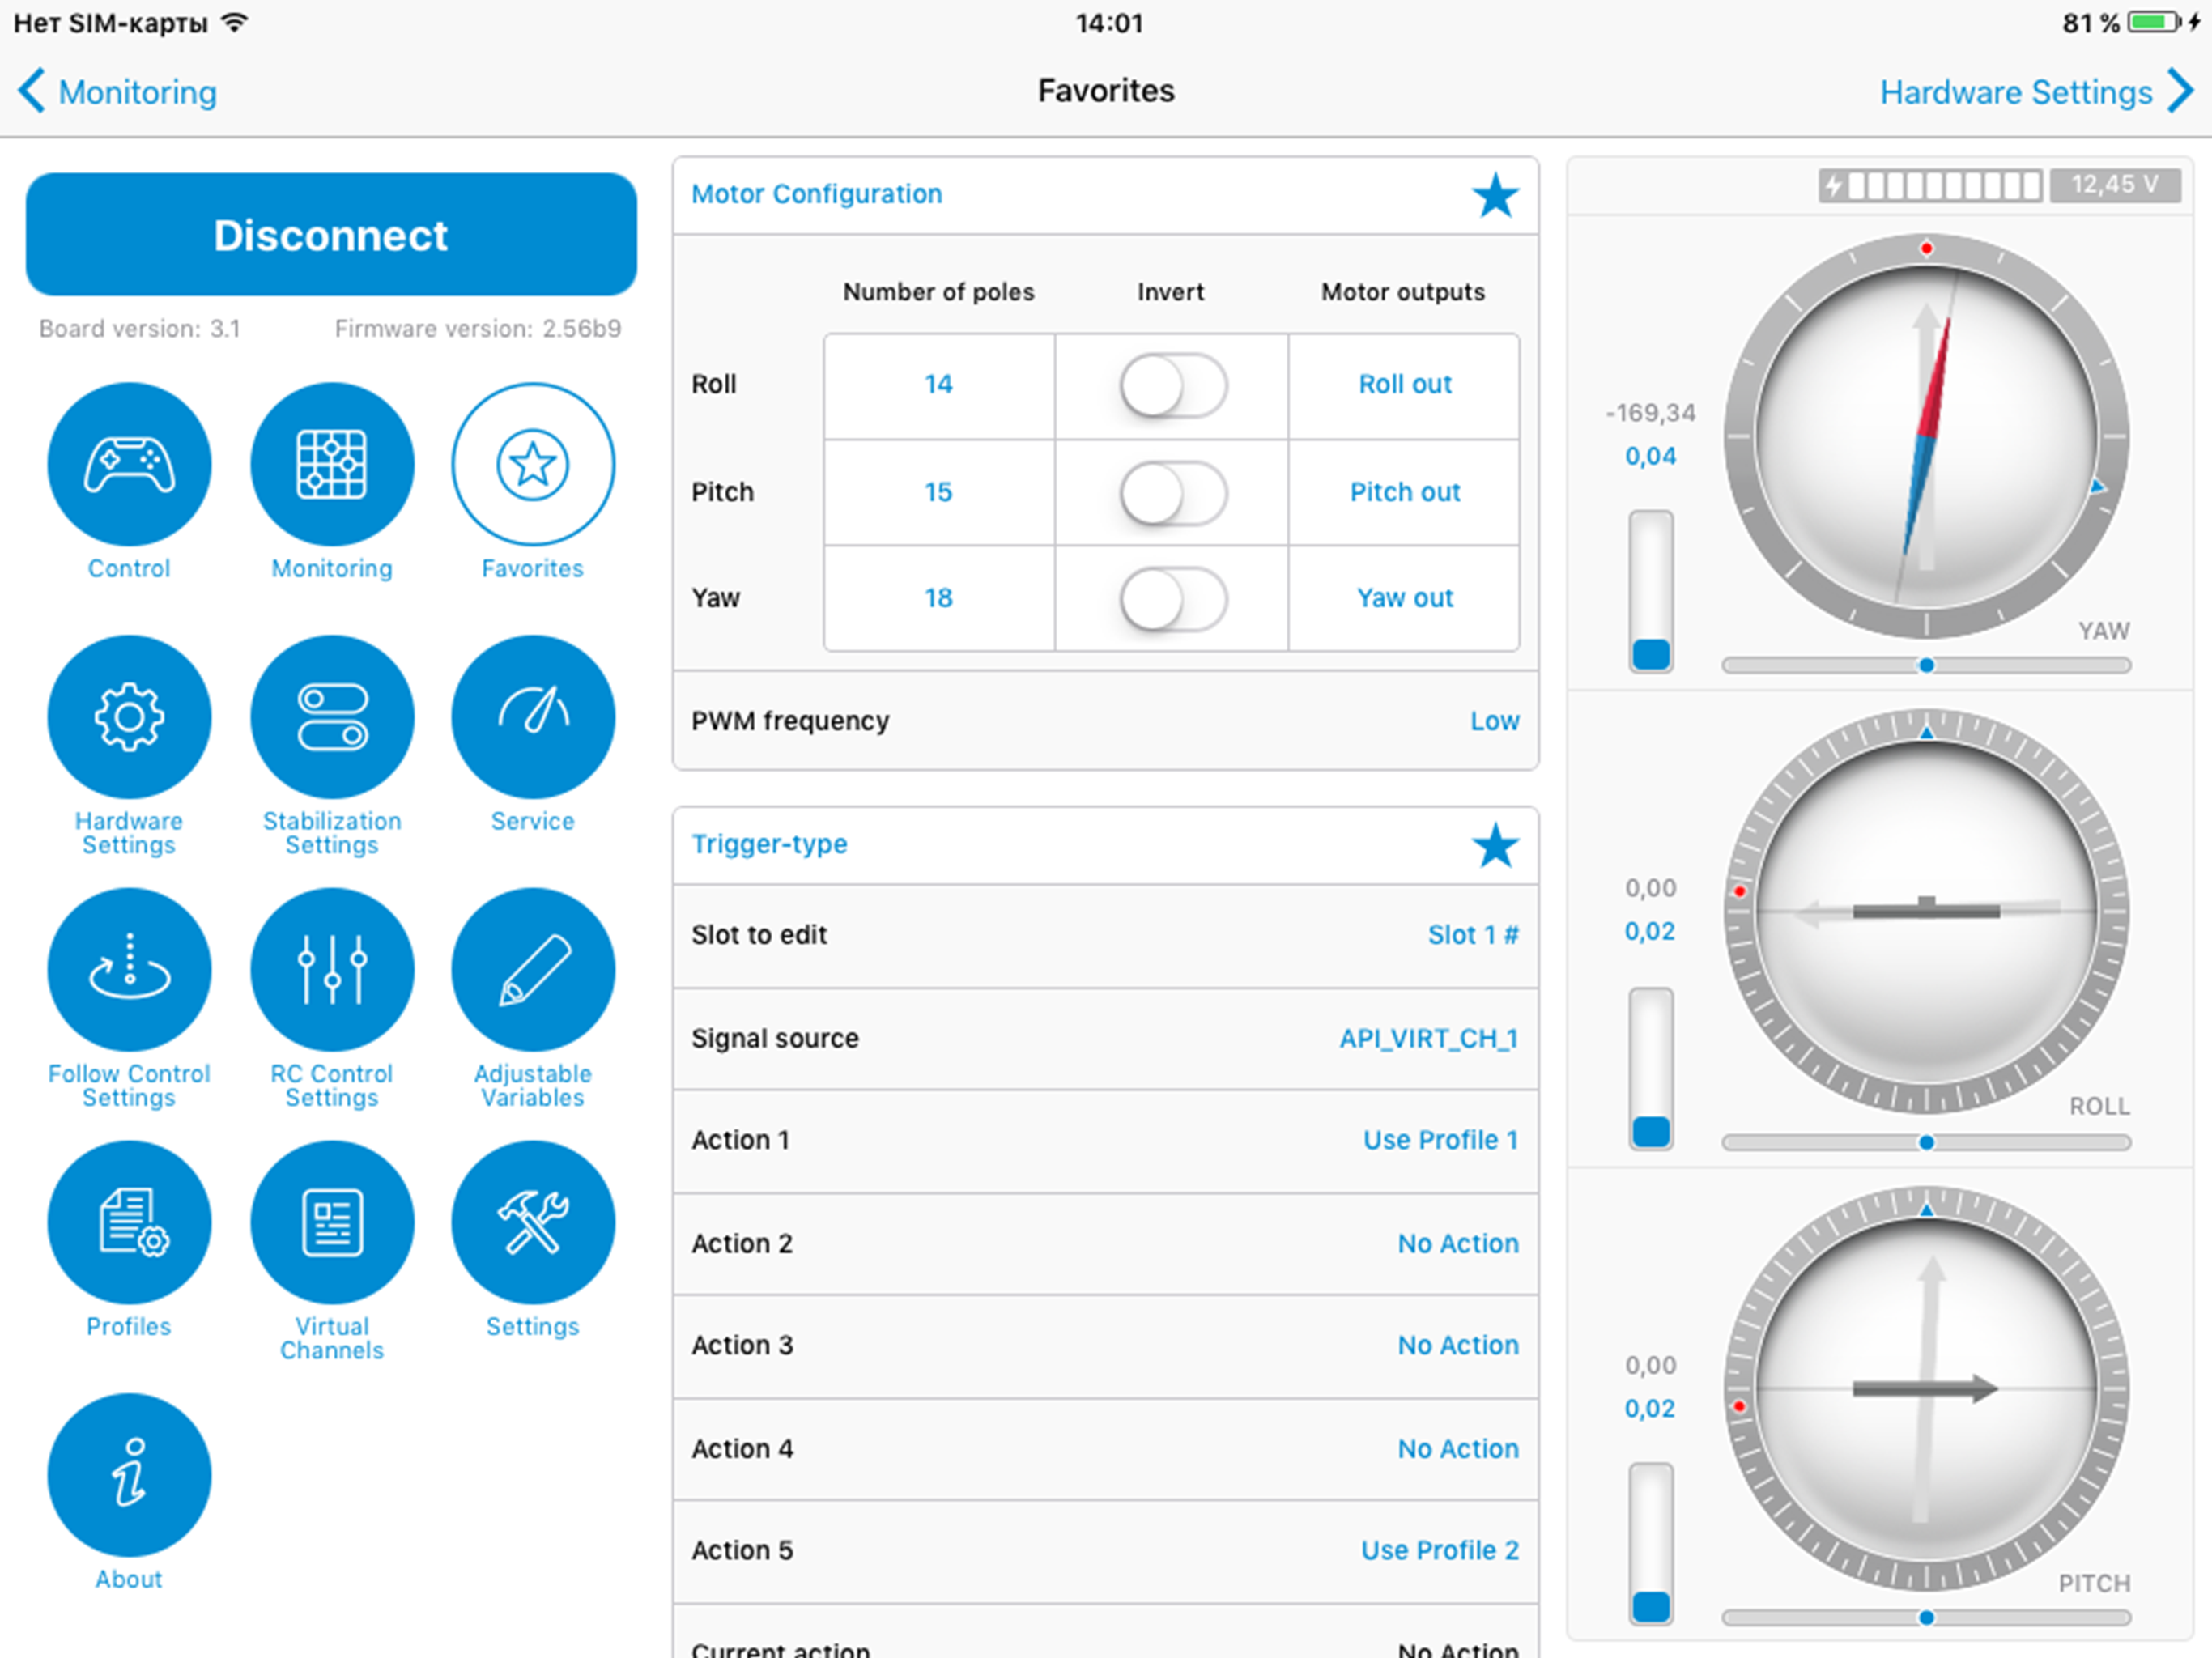Unfavorite Motor Configuration using star icon
The width and height of the screenshot is (2212, 1658).
(1494, 195)
